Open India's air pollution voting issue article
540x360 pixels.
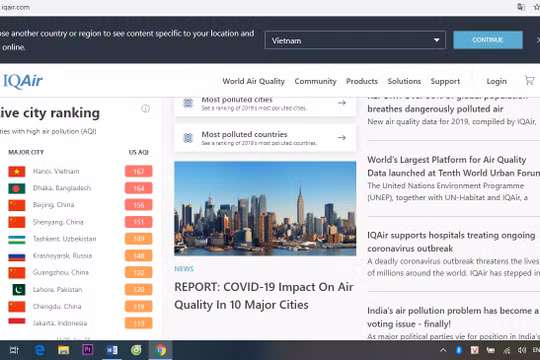pyautogui.click(x=453, y=317)
